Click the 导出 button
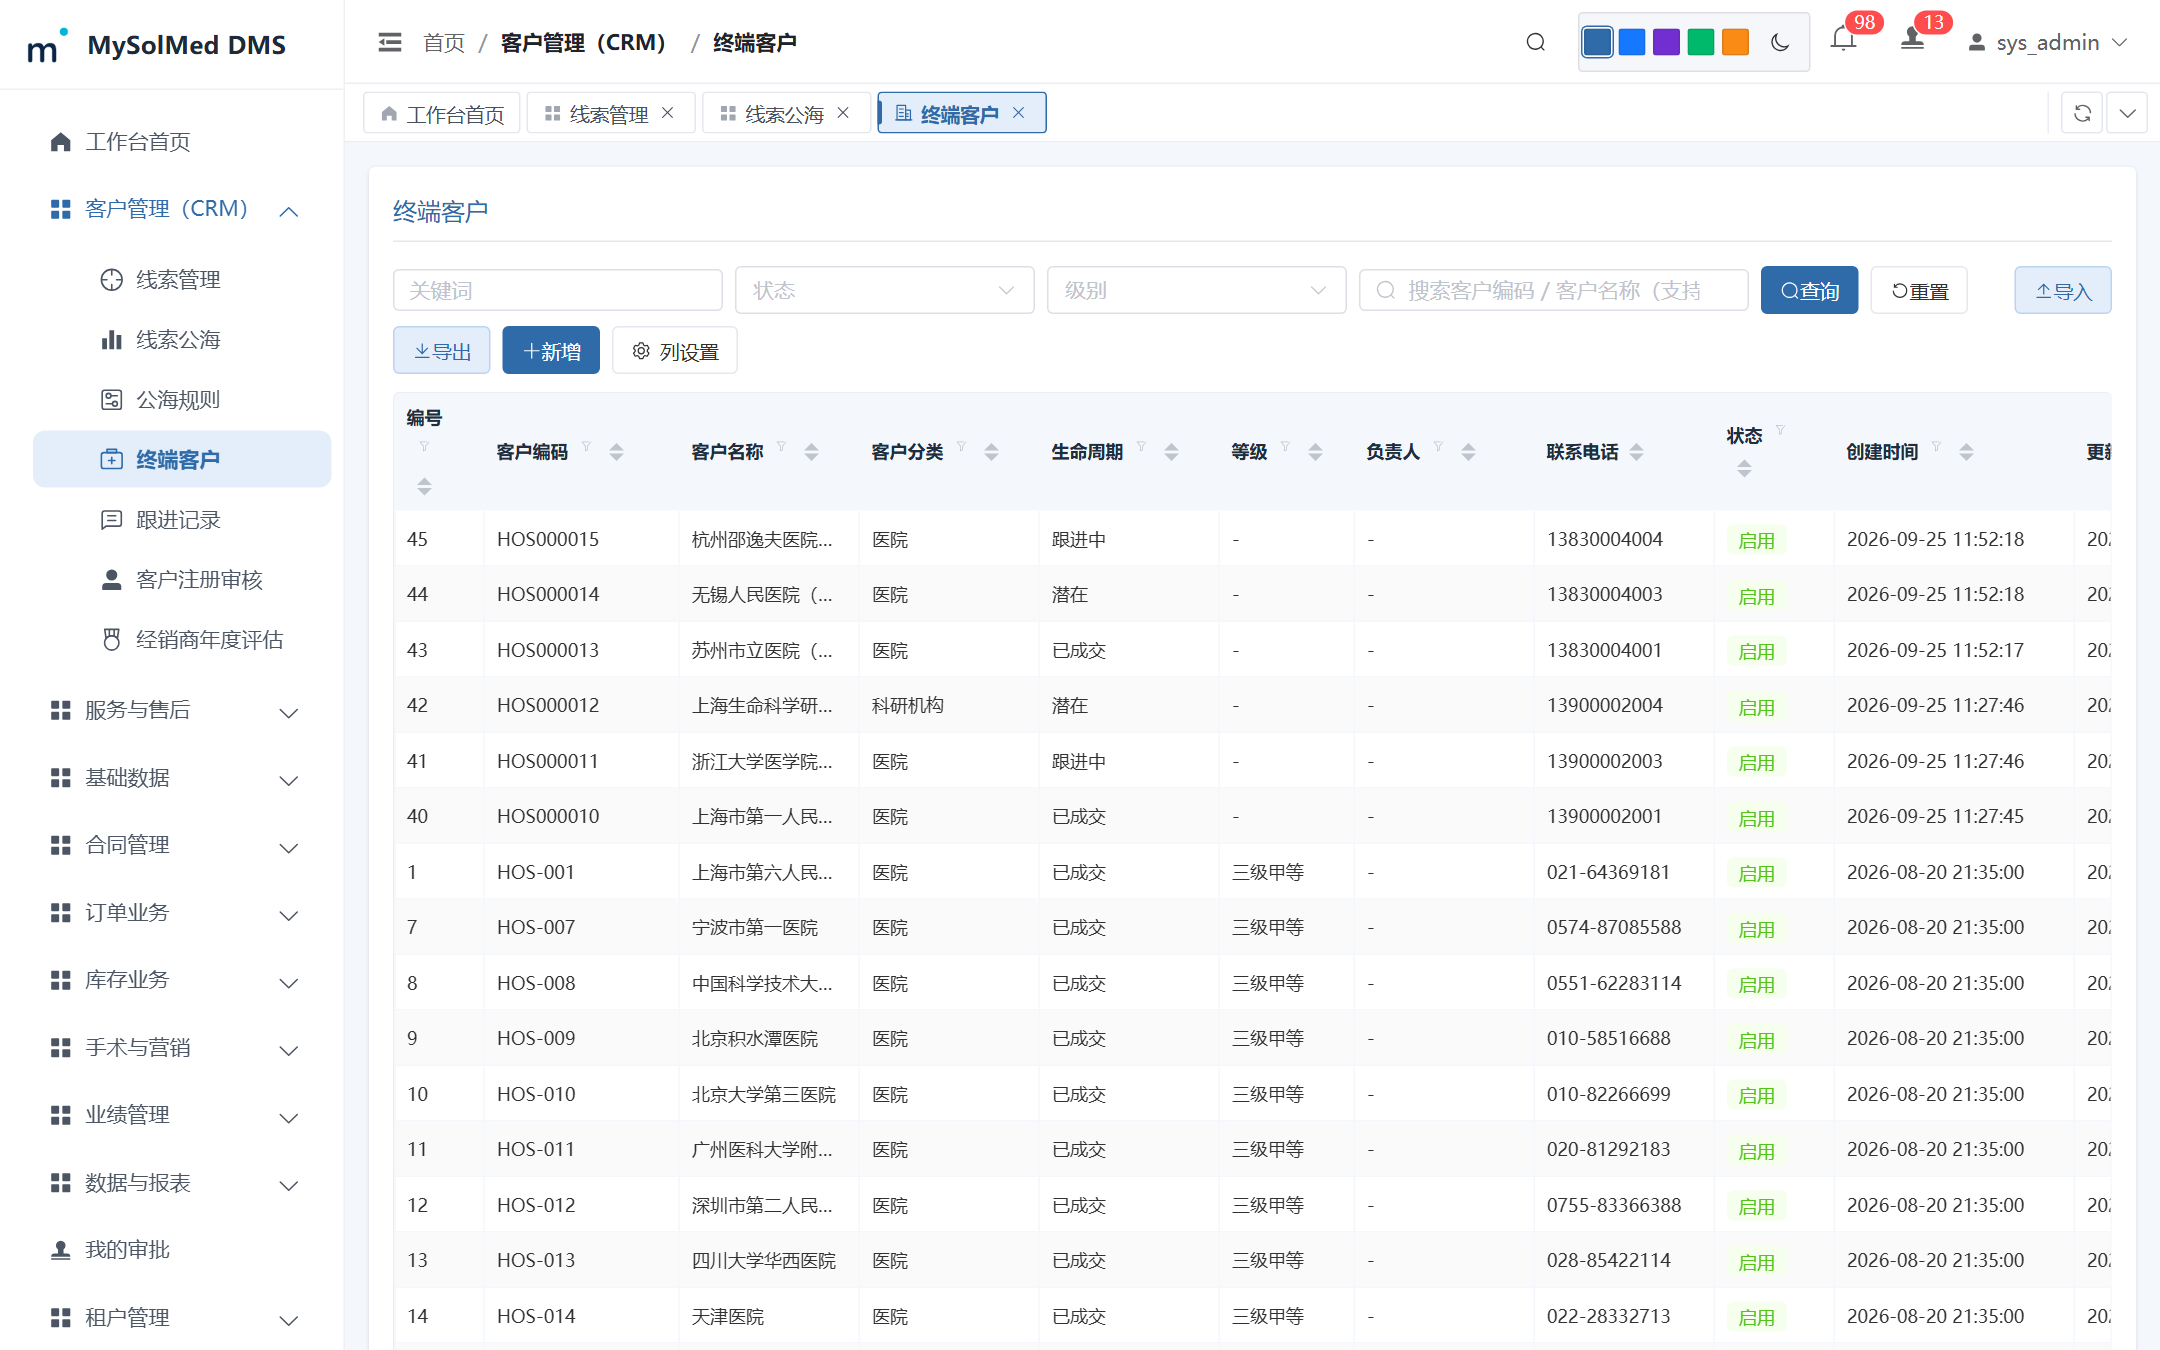 [441, 350]
